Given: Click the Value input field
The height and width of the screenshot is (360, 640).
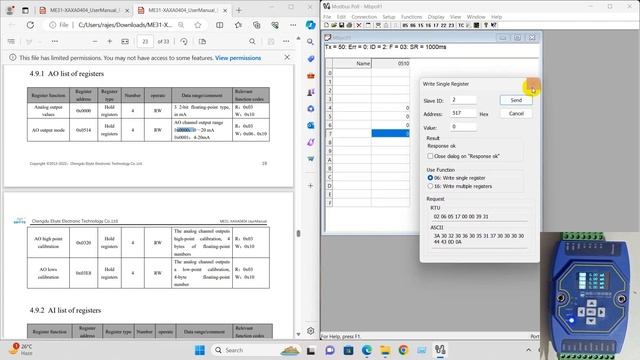Looking at the screenshot, I should click(x=463, y=127).
